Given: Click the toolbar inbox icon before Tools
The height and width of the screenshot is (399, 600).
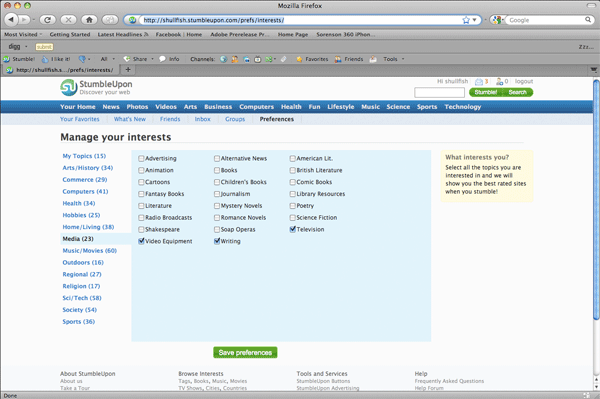Looking at the screenshot, I should pos(373,59).
